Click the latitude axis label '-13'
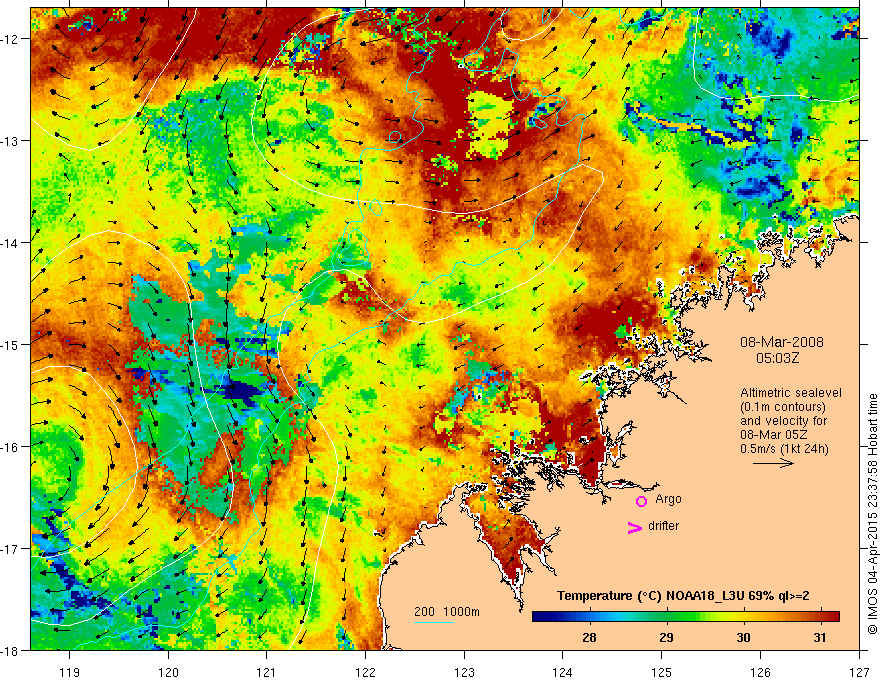 [8, 141]
